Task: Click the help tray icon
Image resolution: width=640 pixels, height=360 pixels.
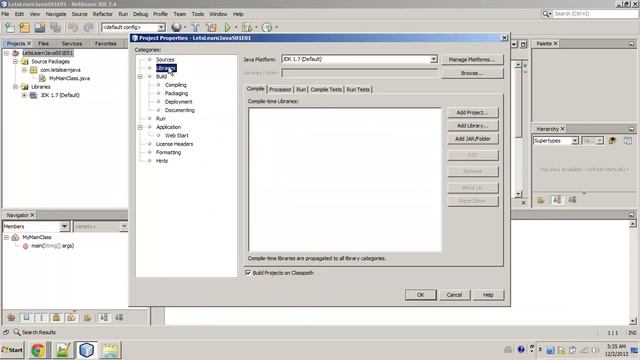Action: pos(521,349)
